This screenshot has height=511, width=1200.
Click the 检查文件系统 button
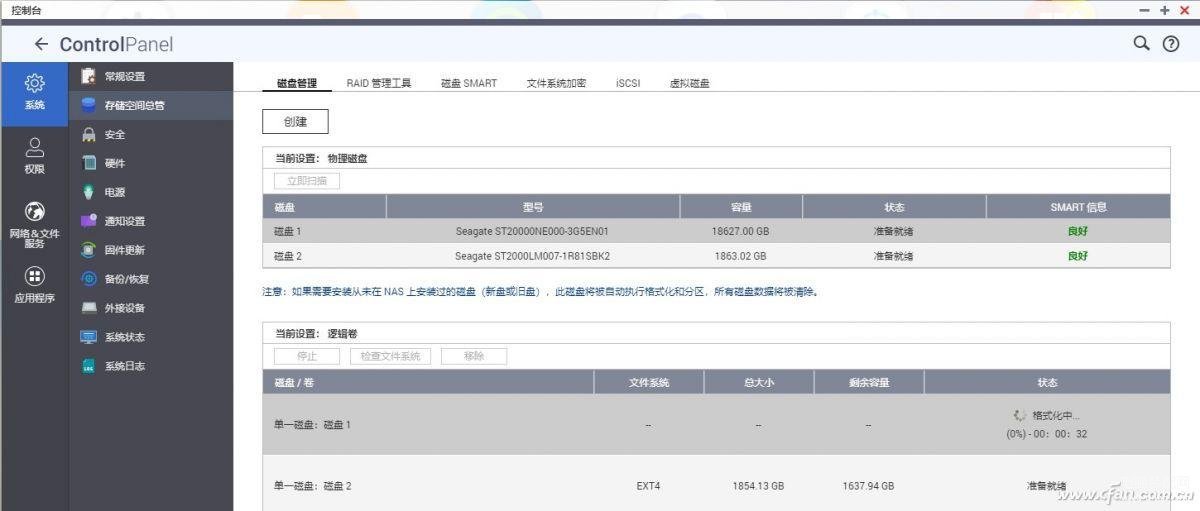pyautogui.click(x=390, y=356)
